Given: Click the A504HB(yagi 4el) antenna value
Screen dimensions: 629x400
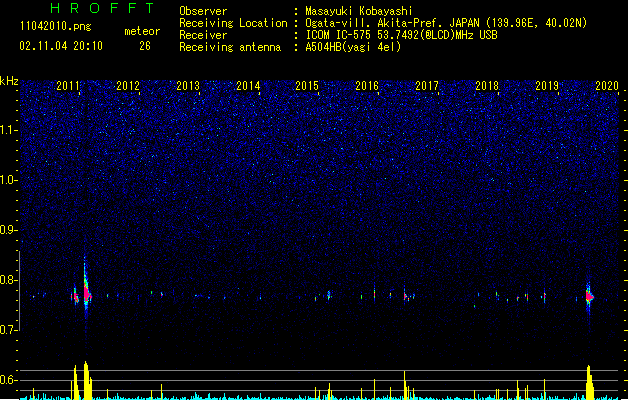Looking at the screenshot, I should pos(353,47).
